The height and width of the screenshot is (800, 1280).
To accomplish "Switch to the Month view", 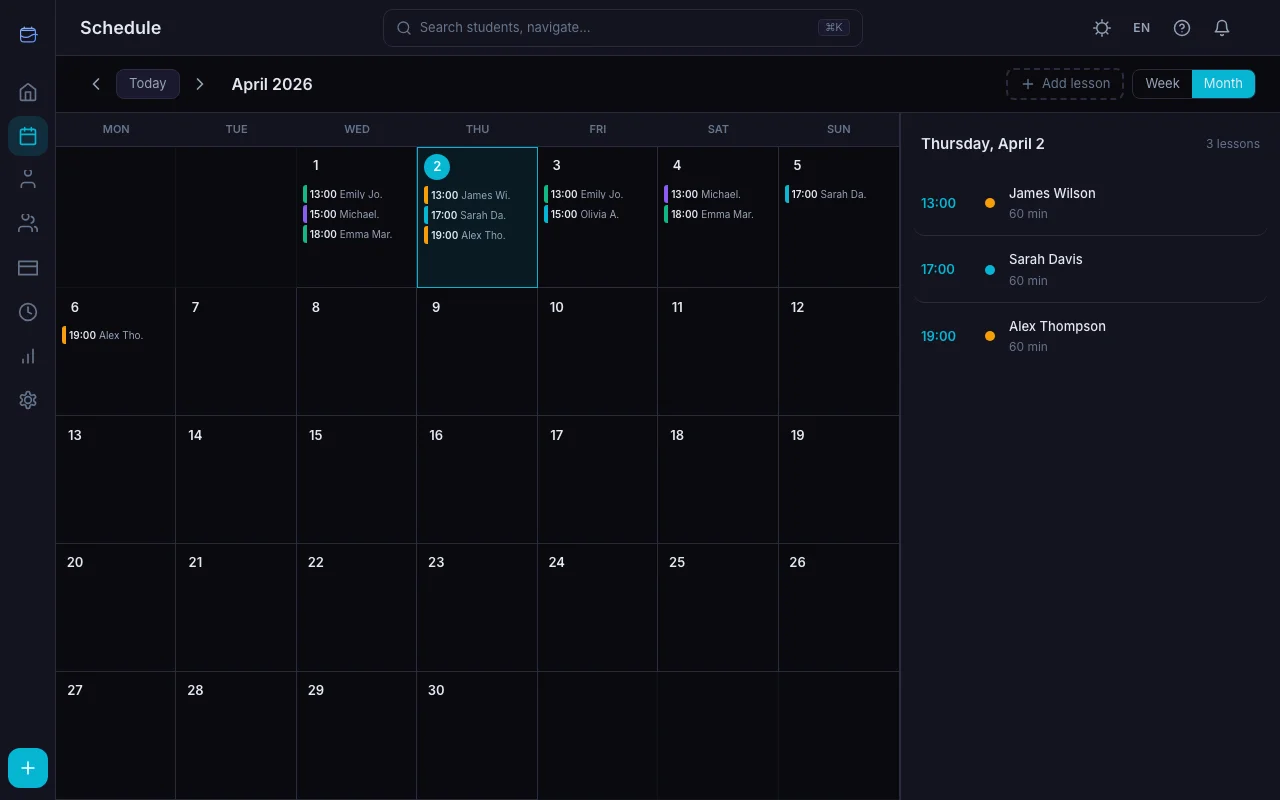I will 1223,84.
